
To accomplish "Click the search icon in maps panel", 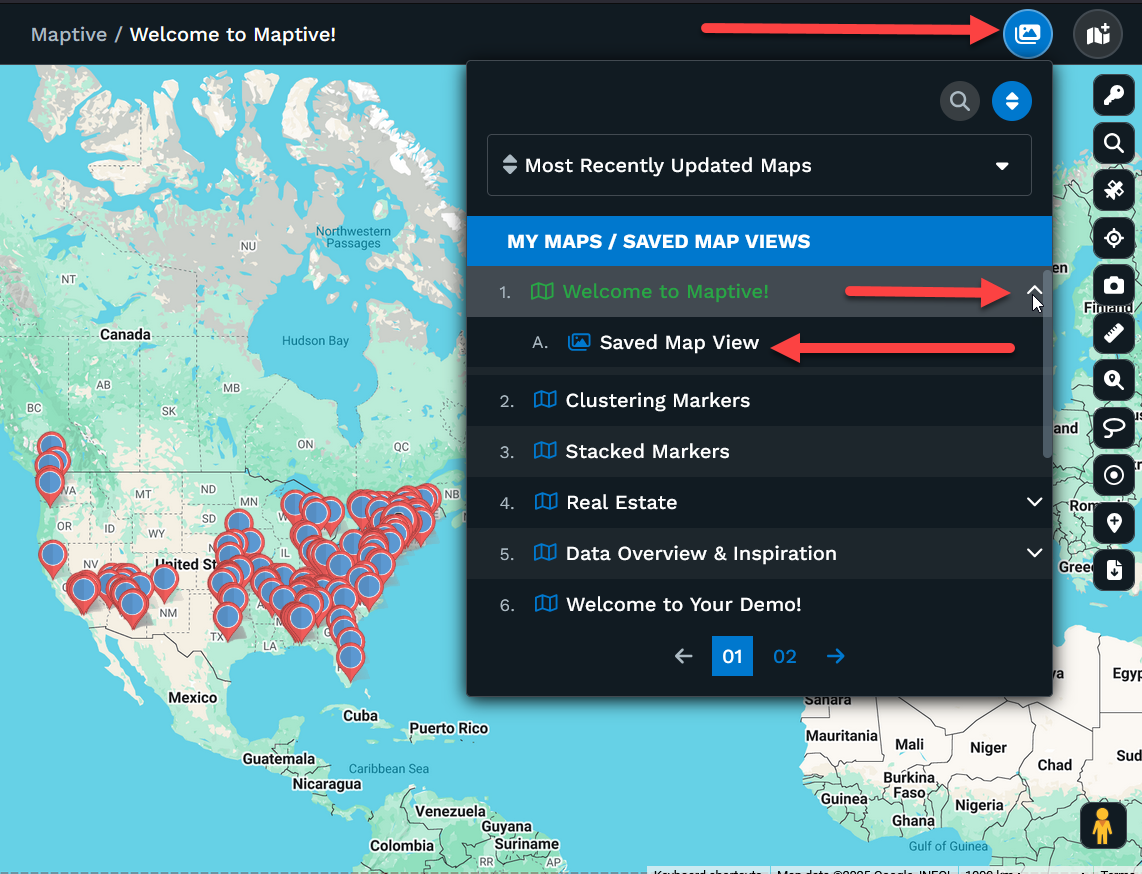I will (959, 101).
